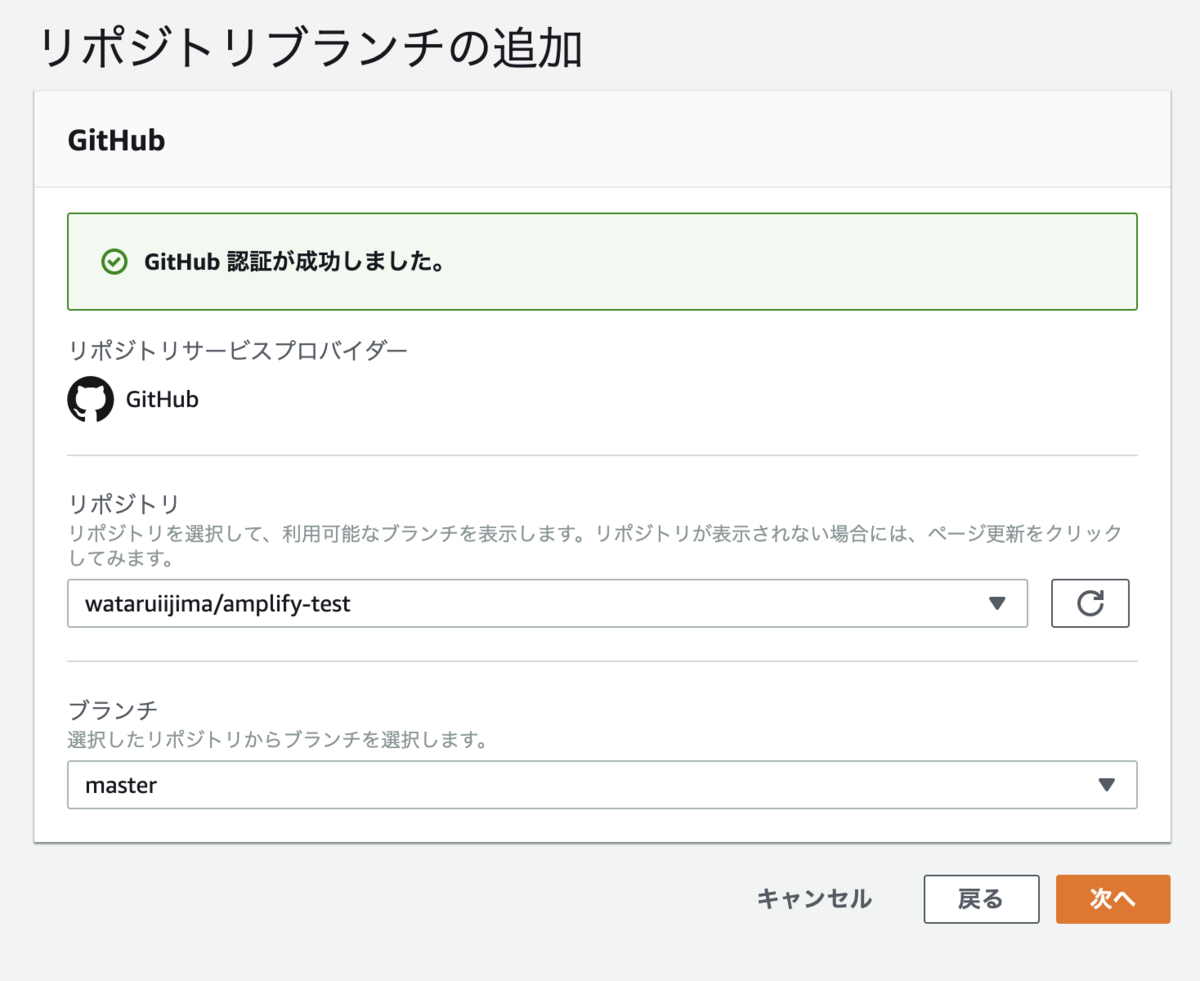Open the repository dropdown watarujima/amplify-test
This screenshot has height=981, width=1200.
pos(547,603)
